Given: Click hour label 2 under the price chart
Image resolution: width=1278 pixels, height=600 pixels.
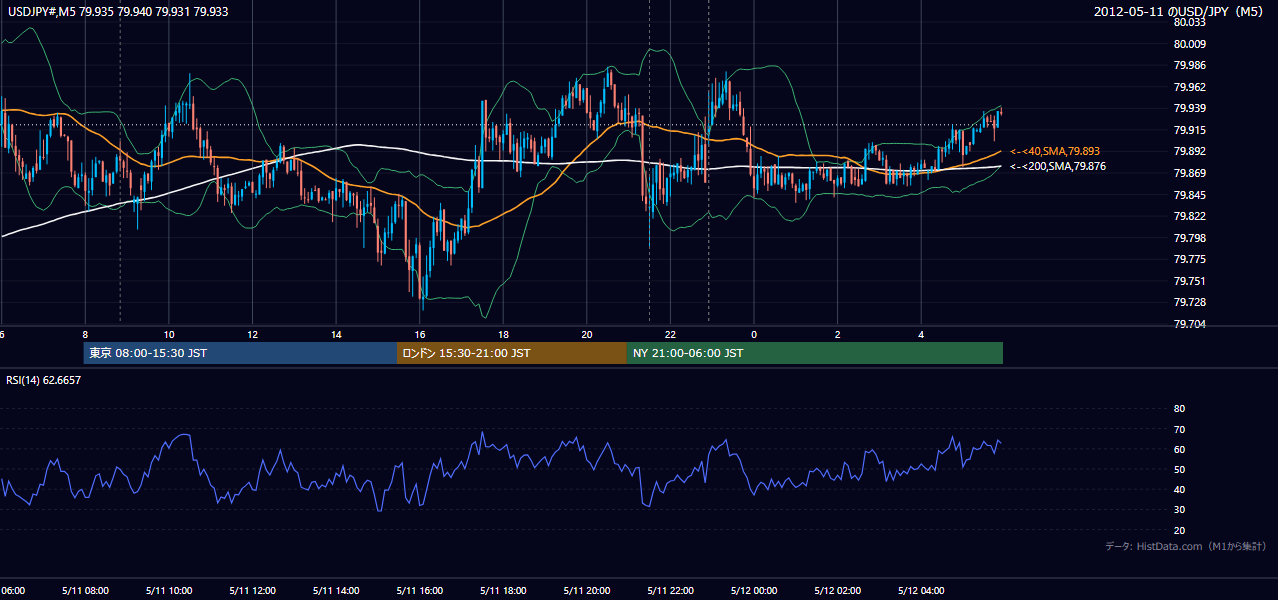Looking at the screenshot, I should tap(837, 334).
